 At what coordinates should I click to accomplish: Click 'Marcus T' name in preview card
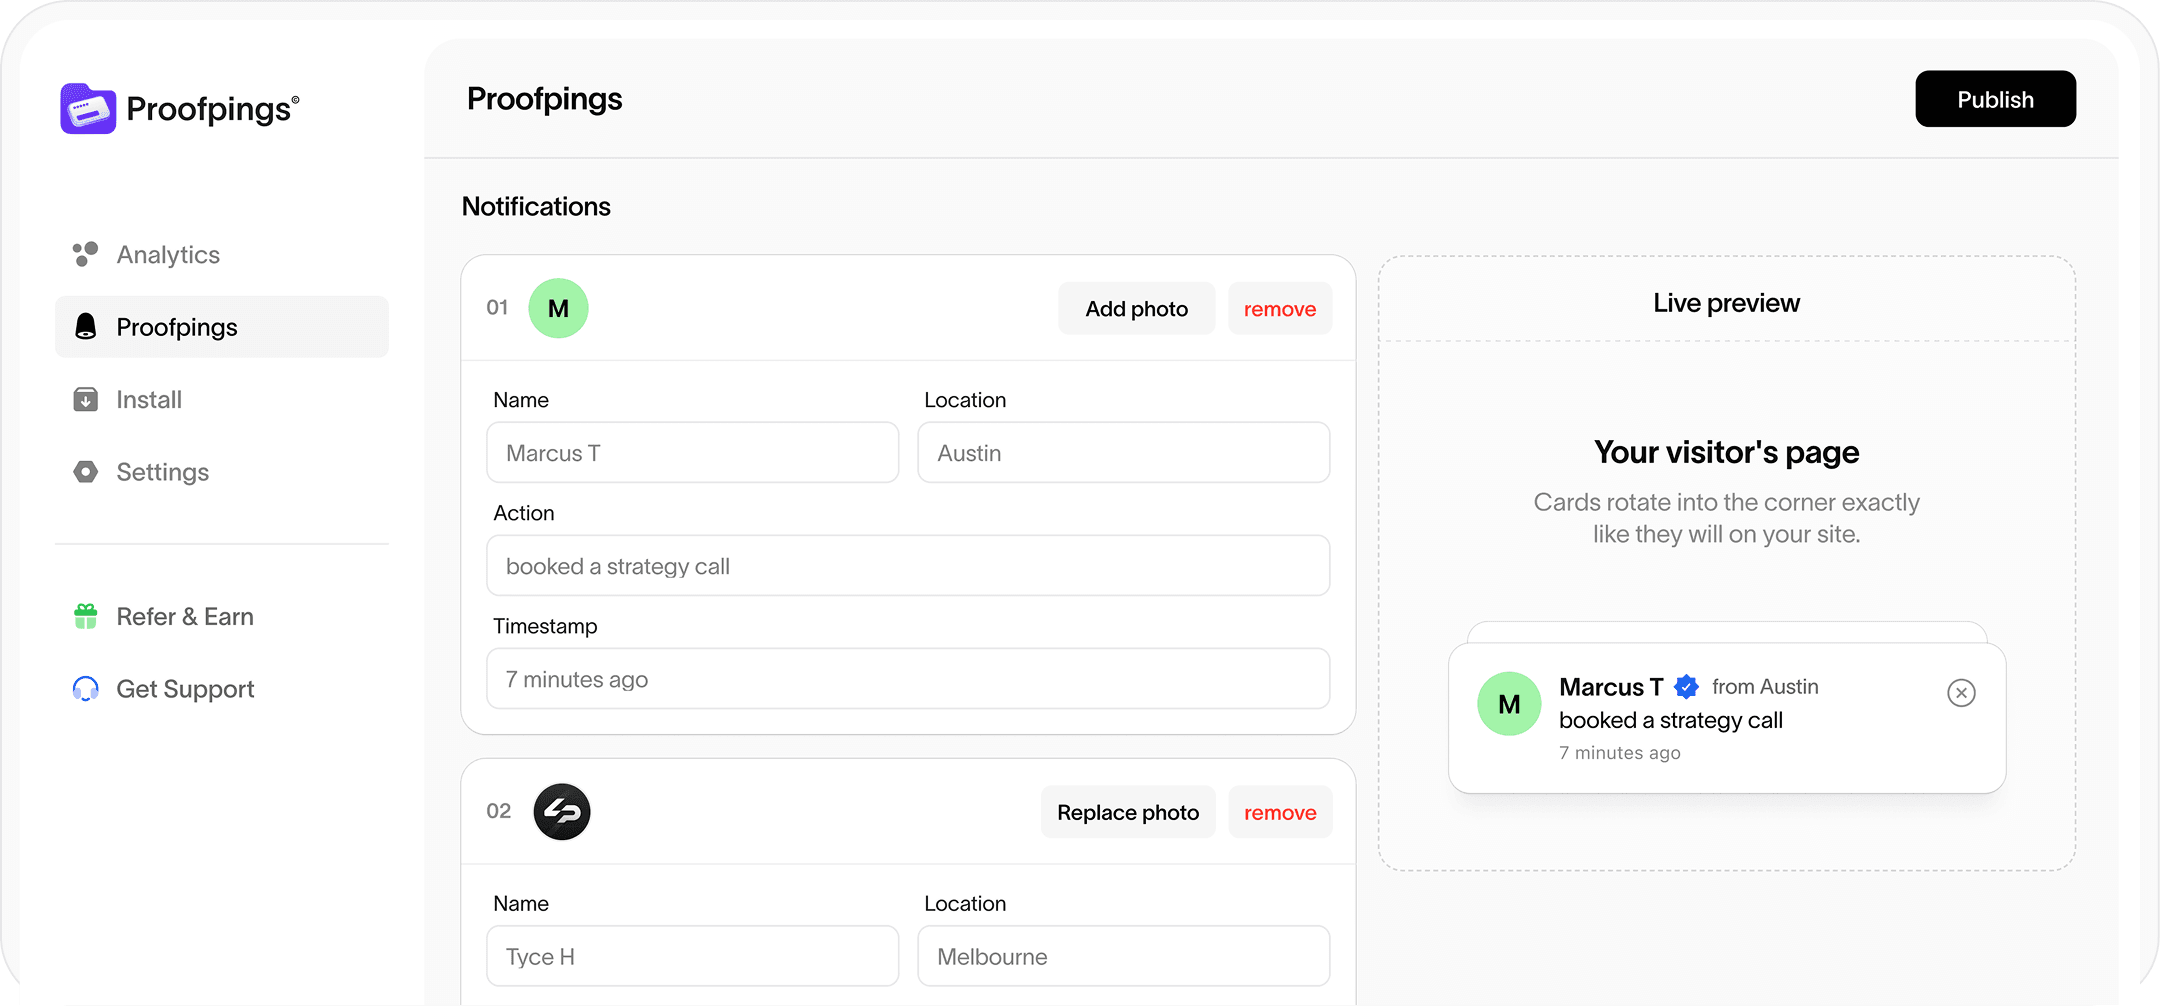pyautogui.click(x=1611, y=687)
